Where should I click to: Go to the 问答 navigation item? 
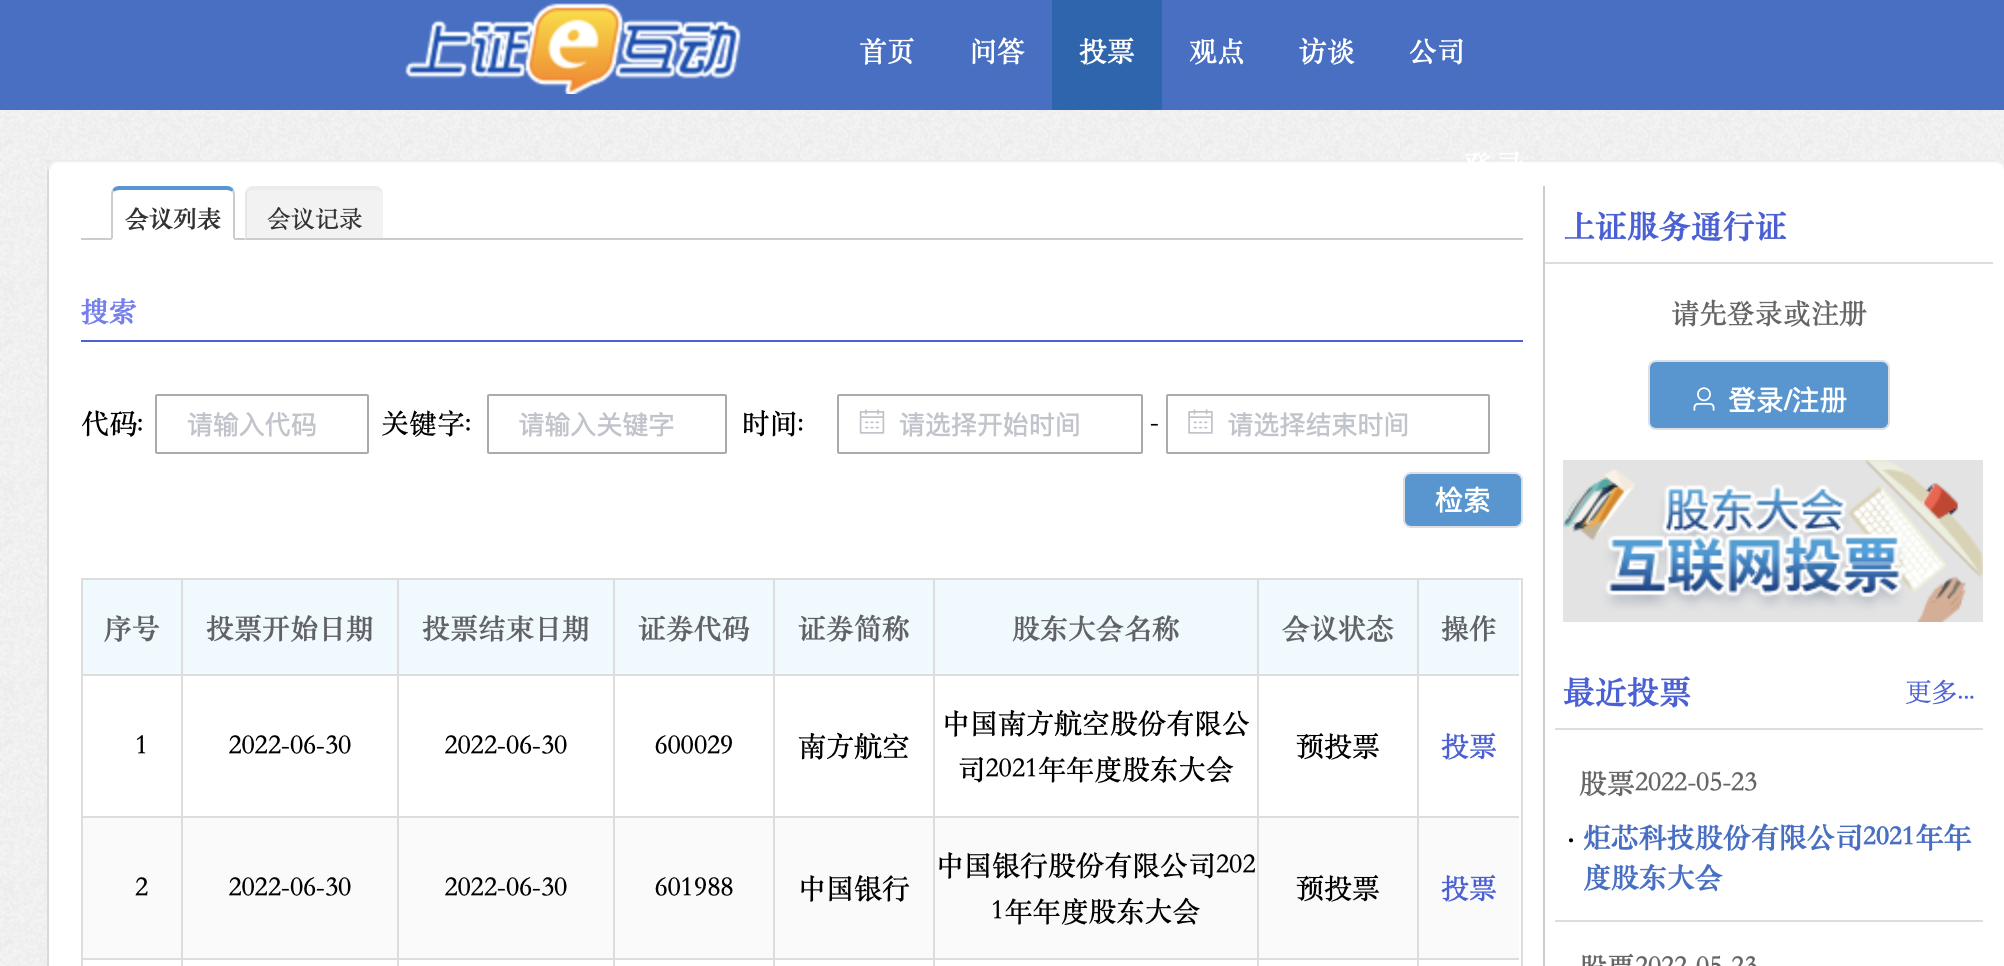[x=997, y=52]
